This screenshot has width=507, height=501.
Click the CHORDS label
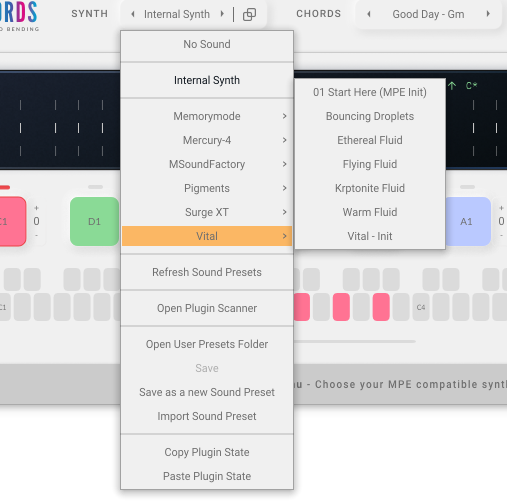pos(319,14)
